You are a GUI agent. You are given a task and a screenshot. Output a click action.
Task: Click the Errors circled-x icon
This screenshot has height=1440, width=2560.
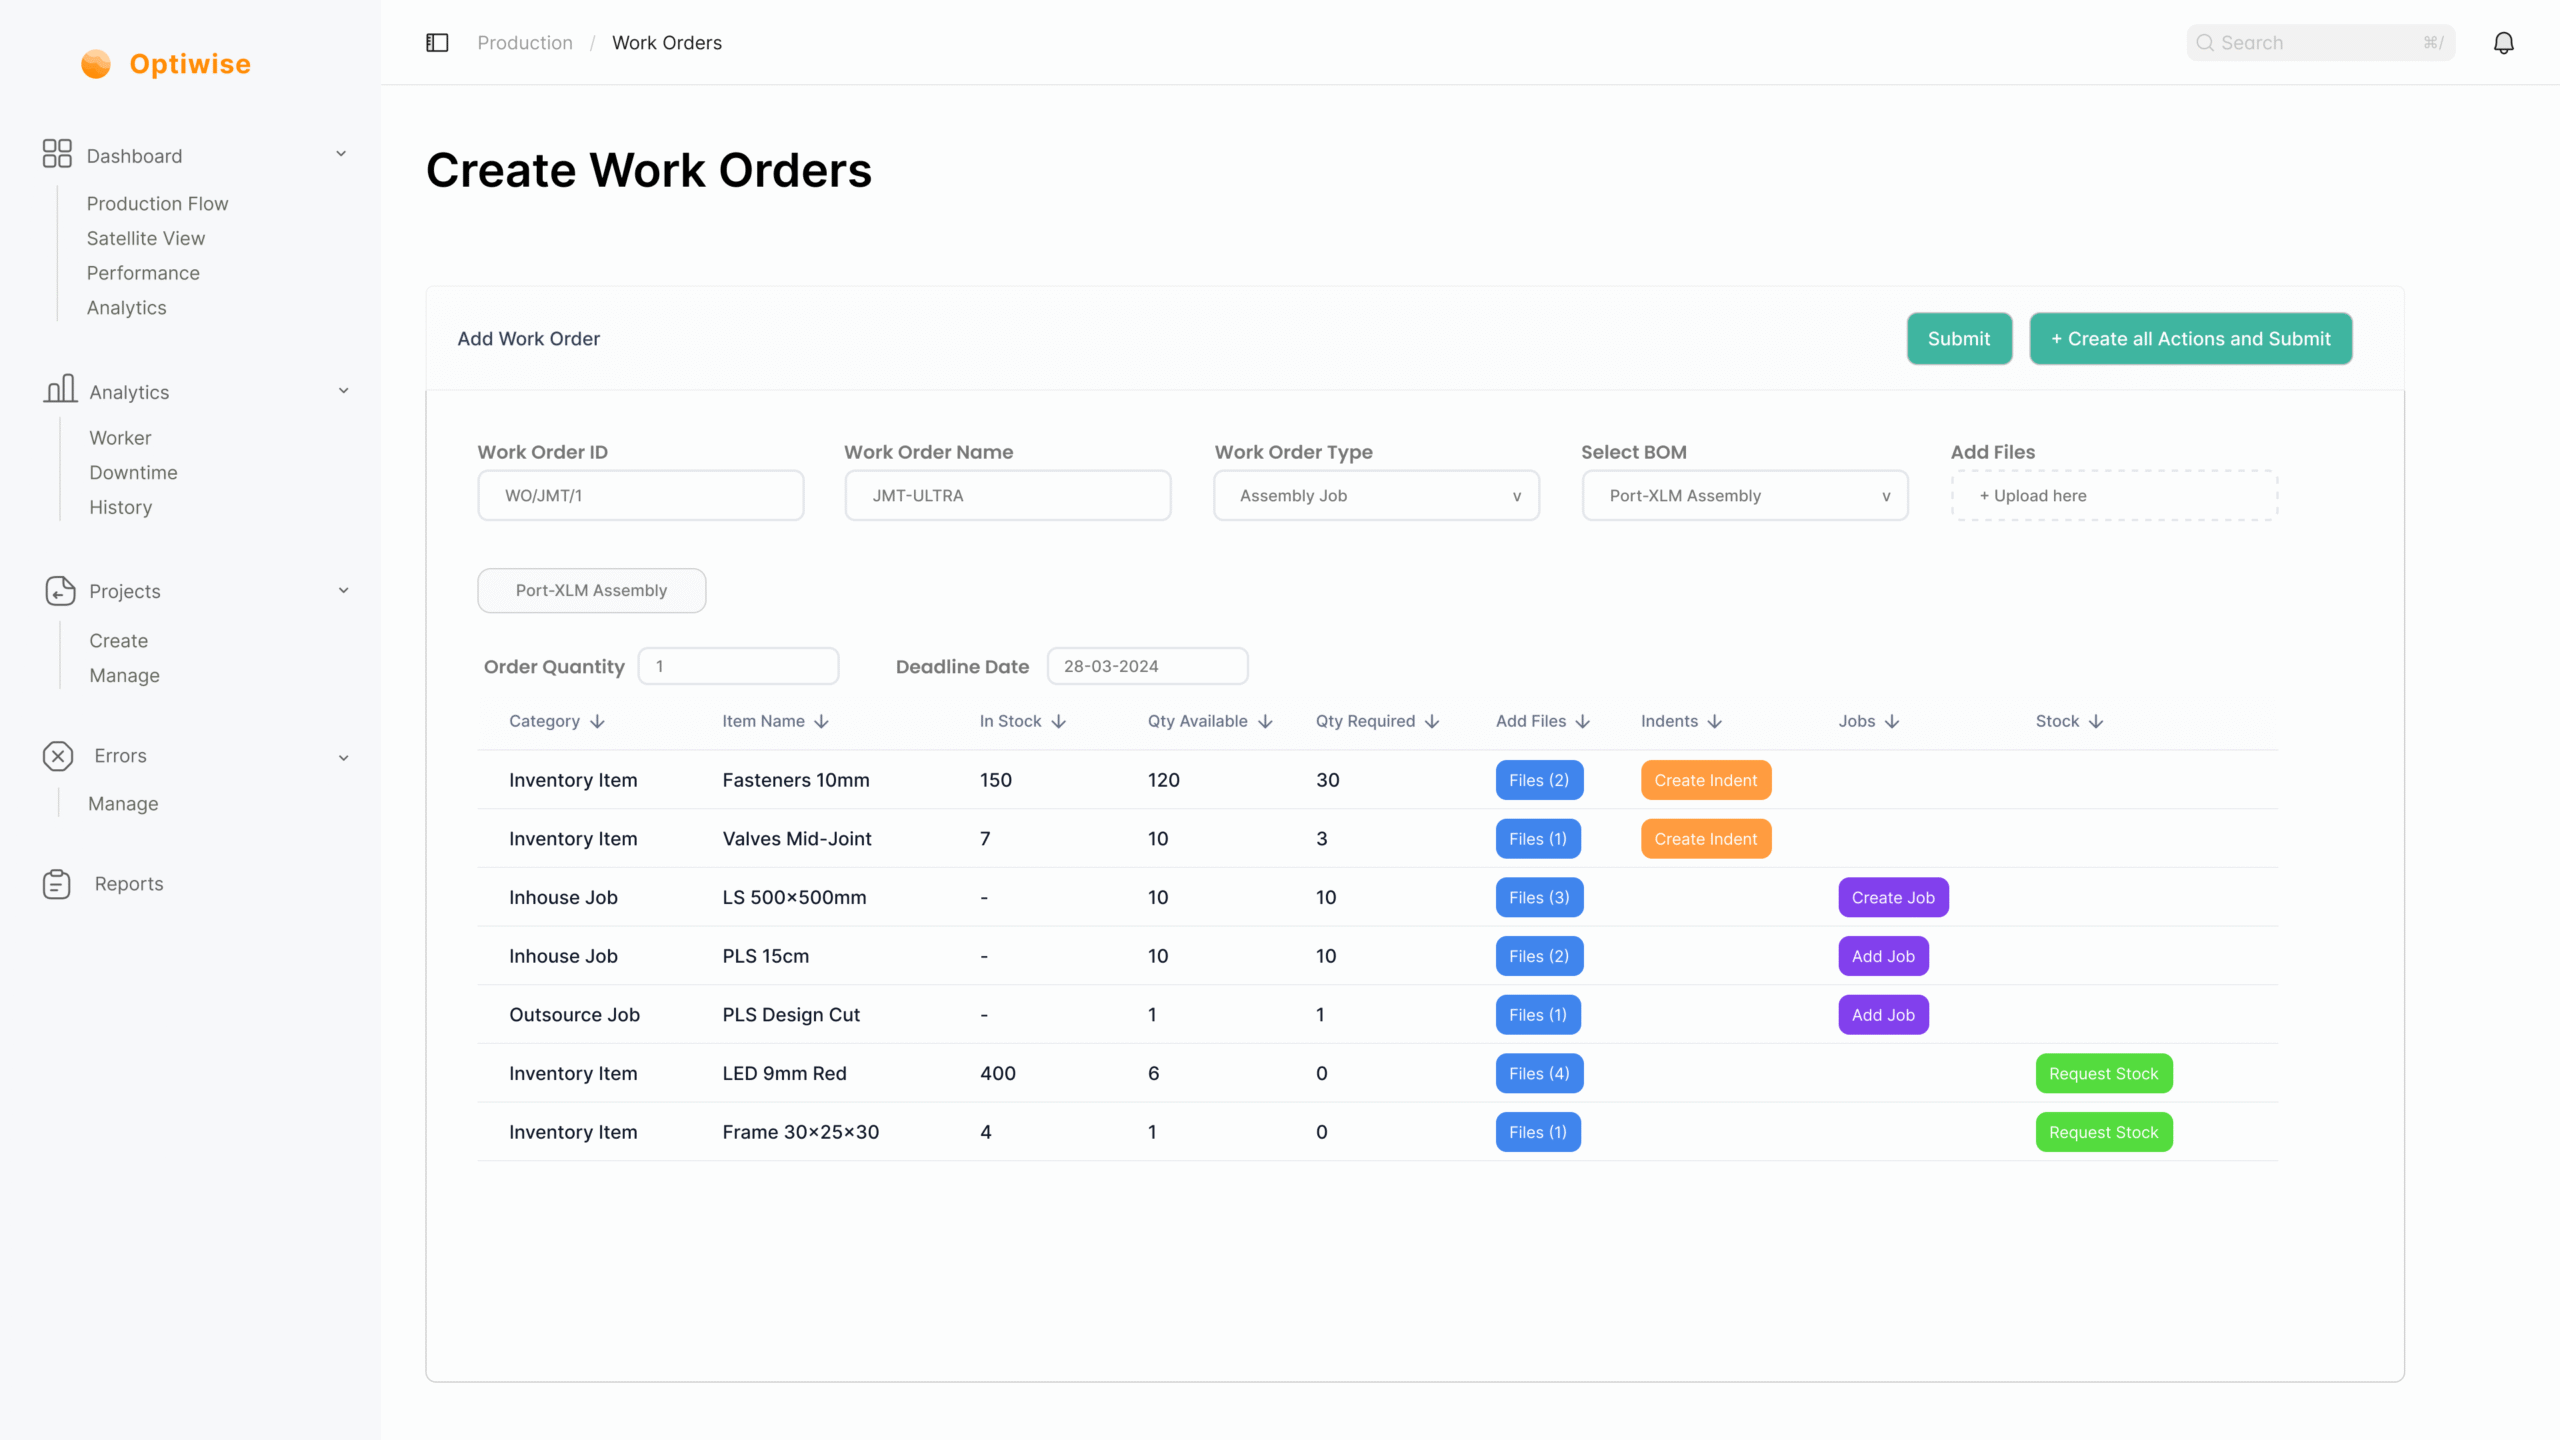coord(58,756)
